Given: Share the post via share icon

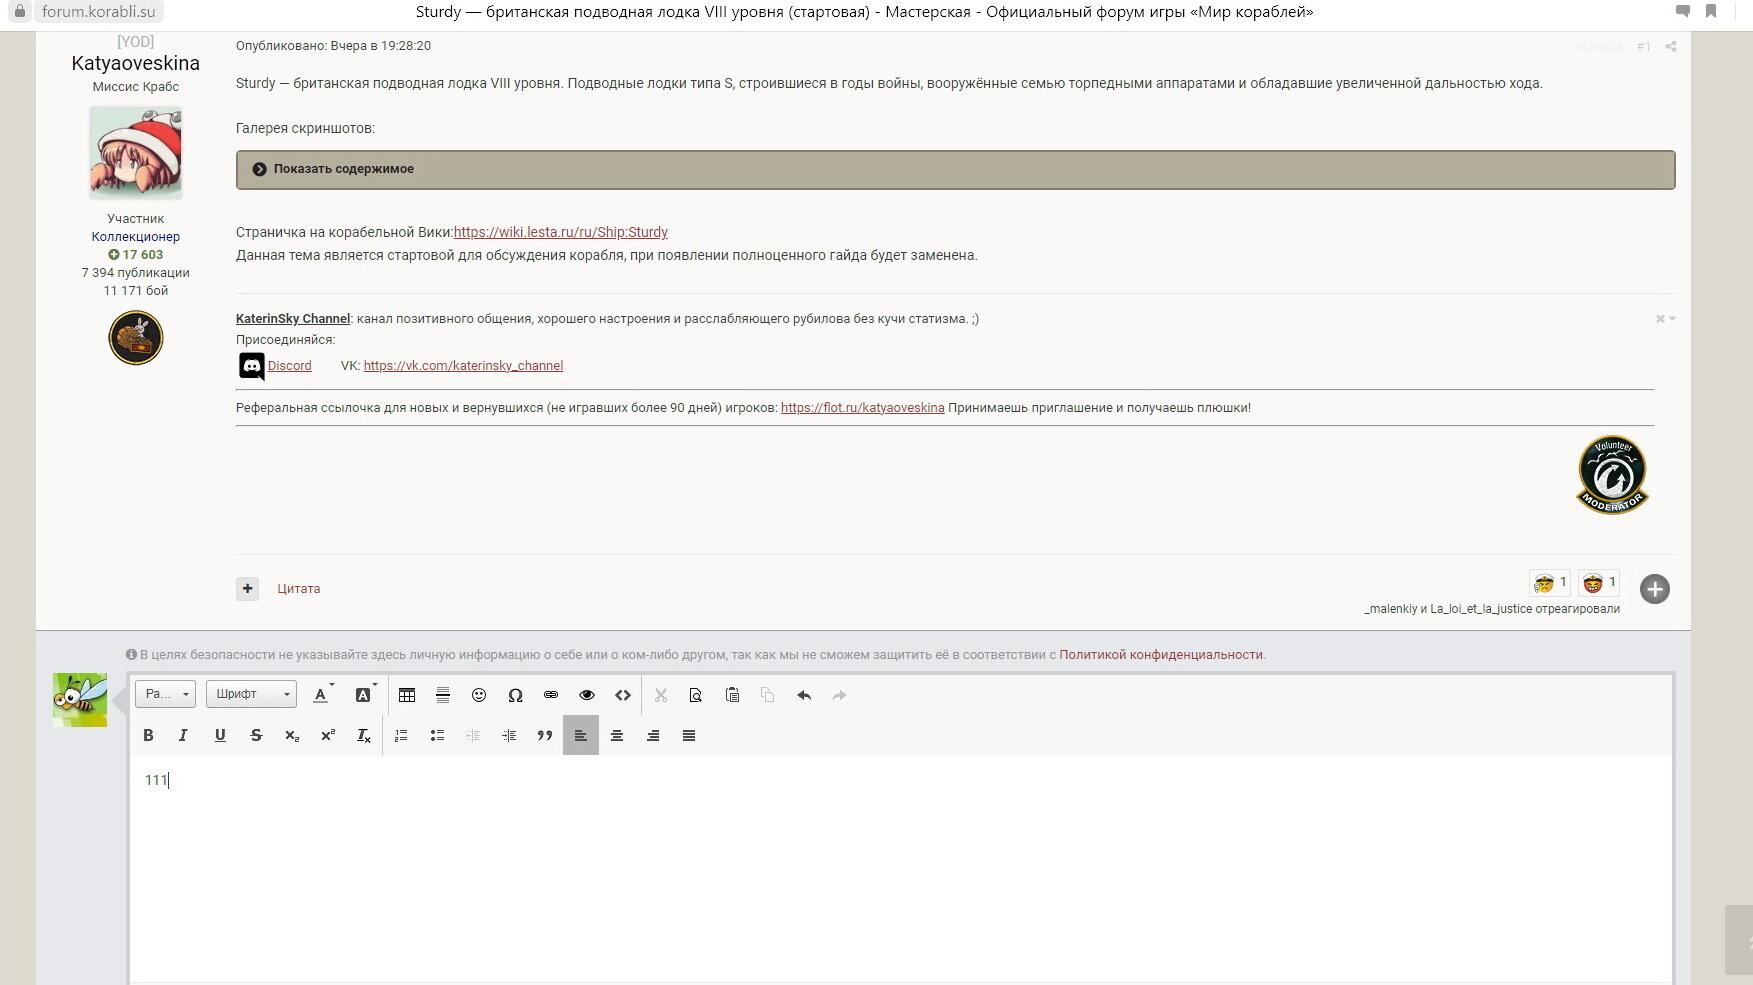Looking at the screenshot, I should pos(1670,47).
